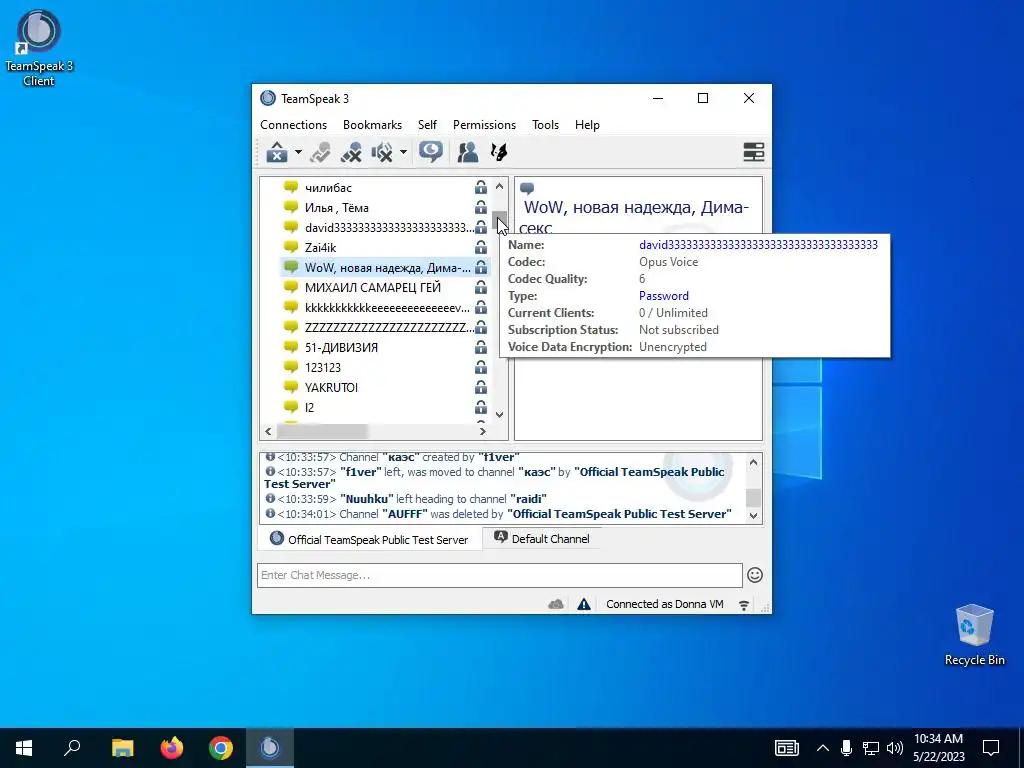Open the Help menu
This screenshot has height=768, width=1024.
tap(587, 125)
